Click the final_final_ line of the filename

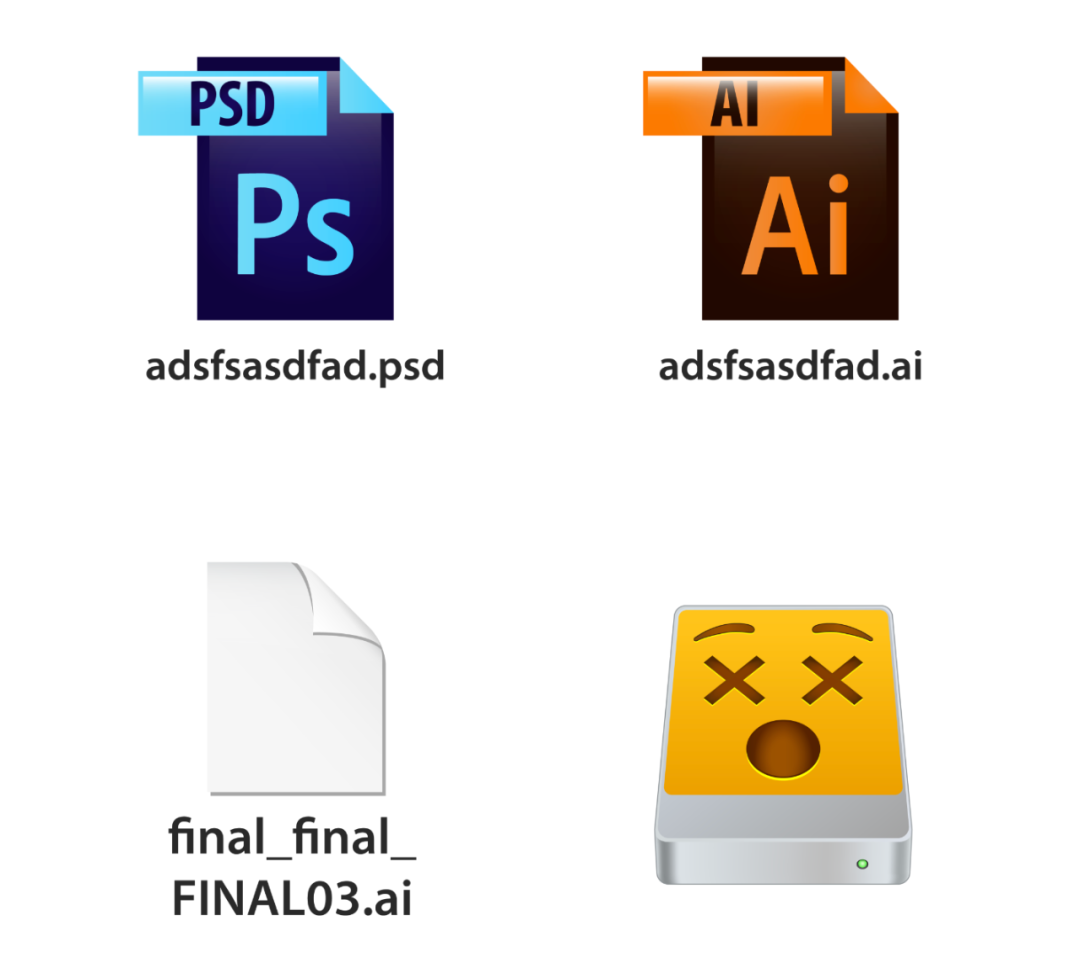[x=292, y=837]
